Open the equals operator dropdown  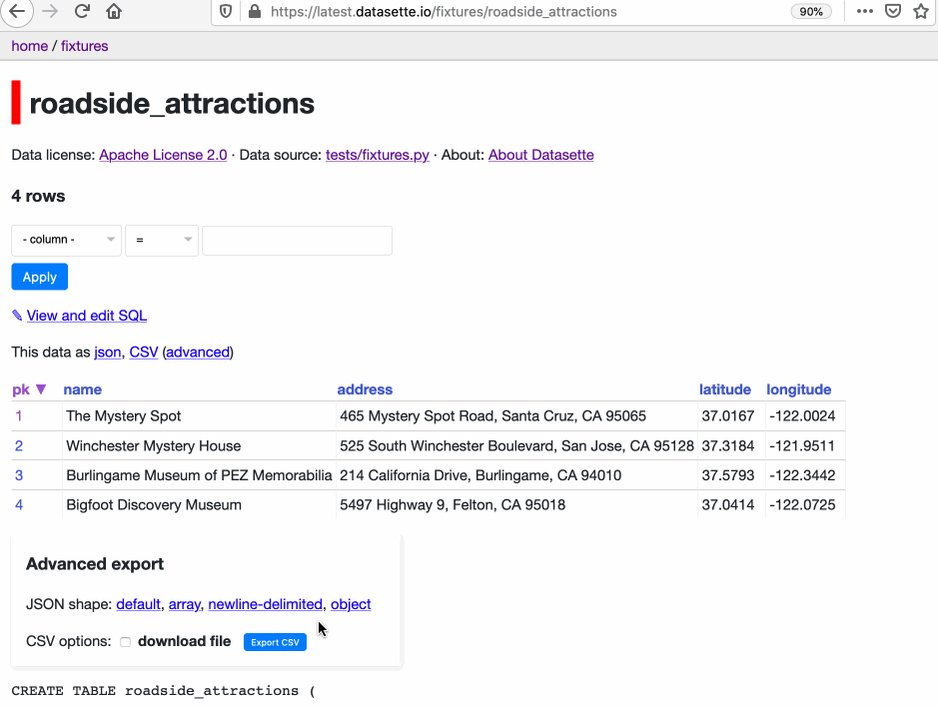(x=162, y=240)
